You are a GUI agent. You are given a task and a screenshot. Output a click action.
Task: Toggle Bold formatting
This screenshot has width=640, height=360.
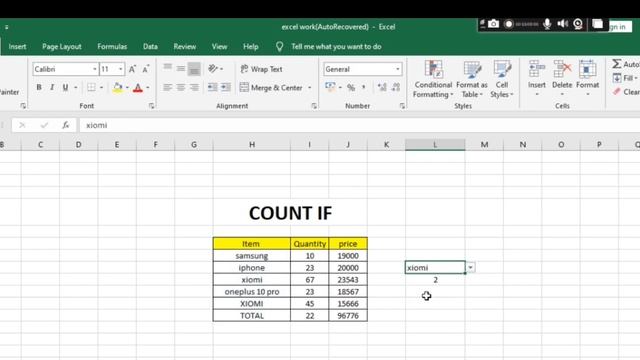coord(39,87)
